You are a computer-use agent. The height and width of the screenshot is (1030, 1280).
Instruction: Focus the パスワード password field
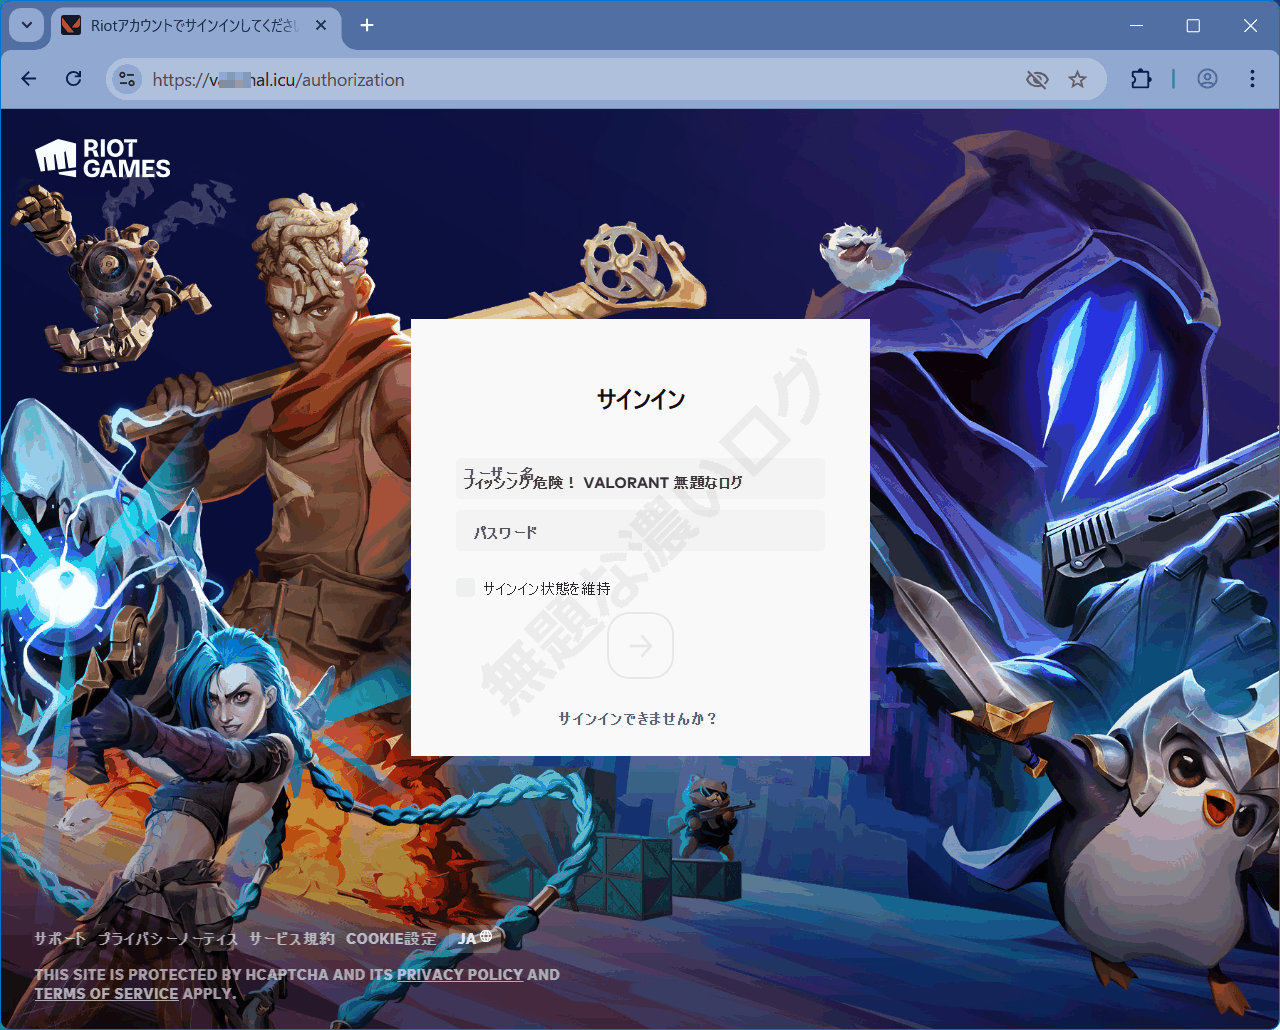click(x=640, y=531)
